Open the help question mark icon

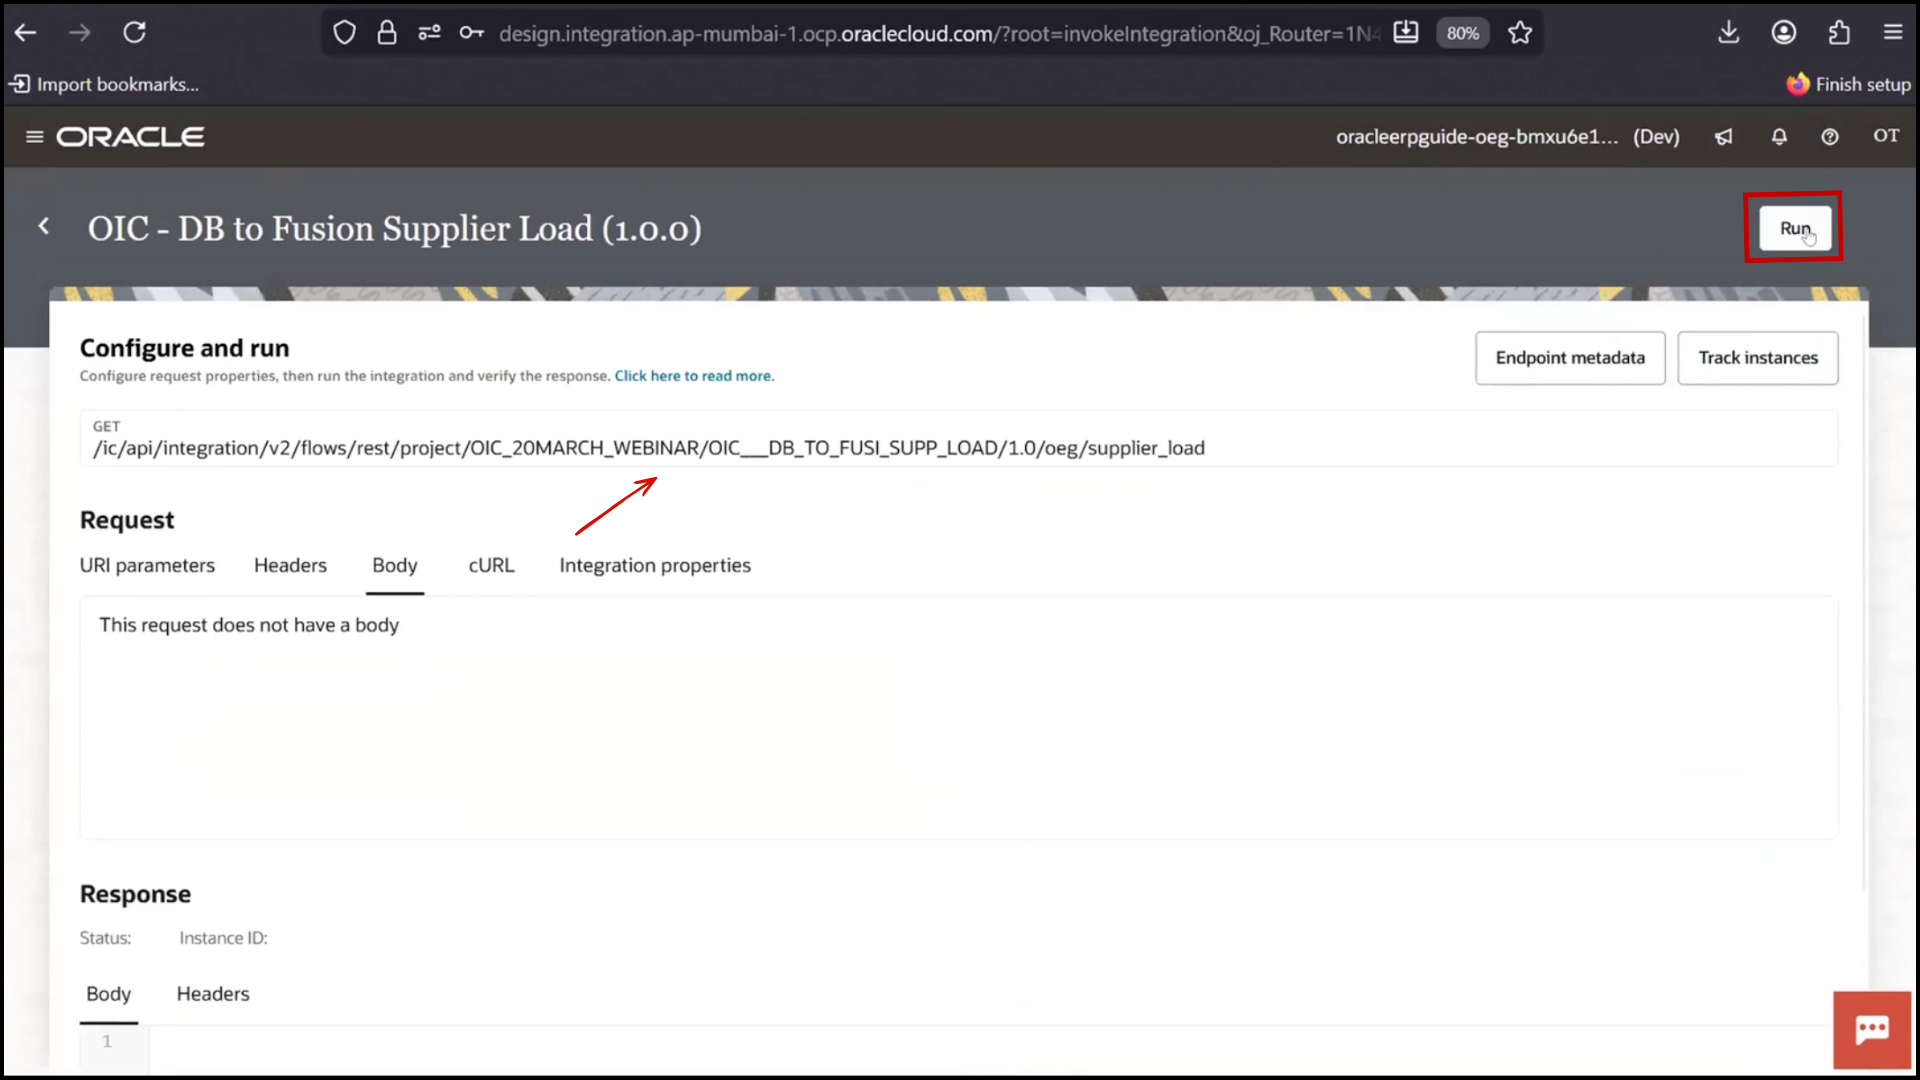tap(1830, 137)
